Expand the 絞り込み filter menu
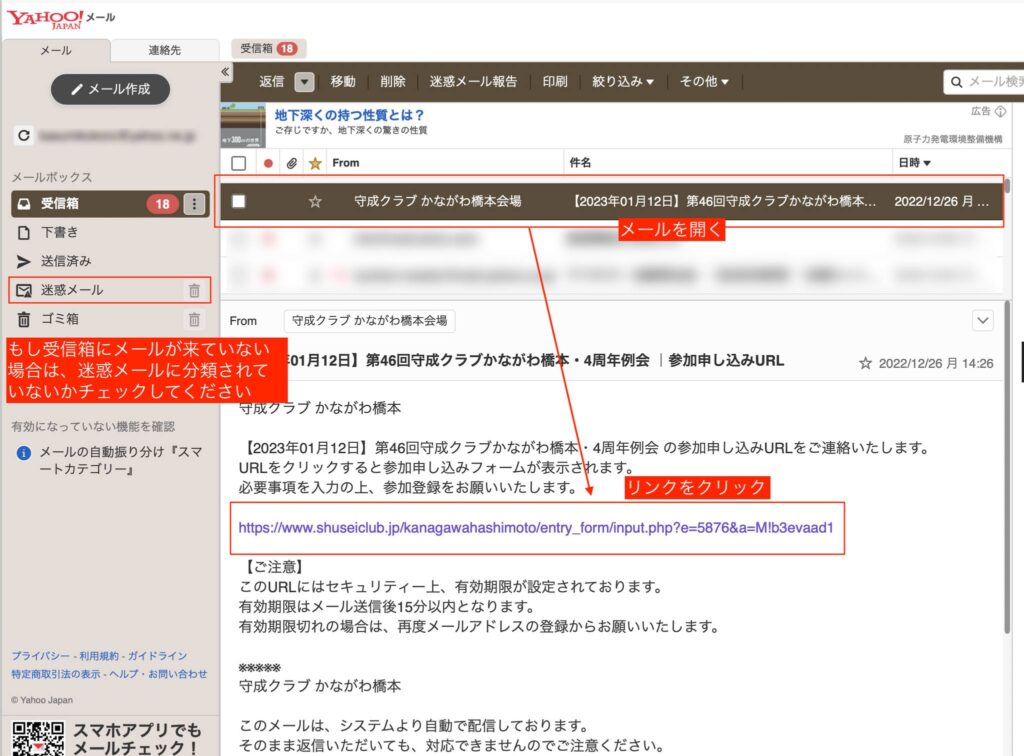 [622, 82]
